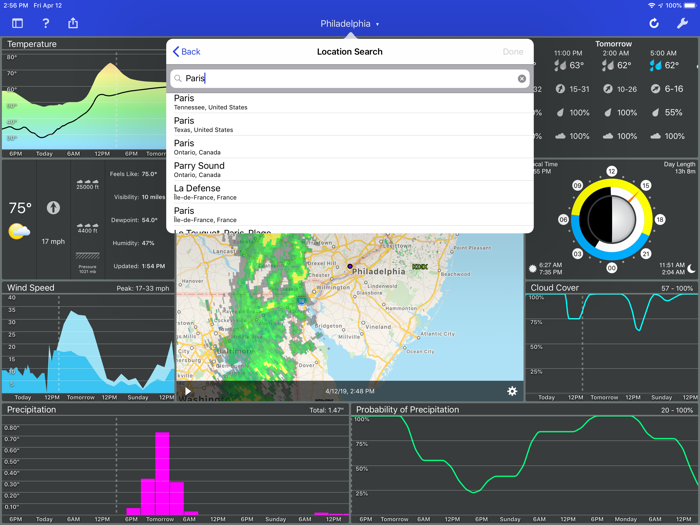Open settings wrench icon
The image size is (700, 525).
tap(682, 23)
